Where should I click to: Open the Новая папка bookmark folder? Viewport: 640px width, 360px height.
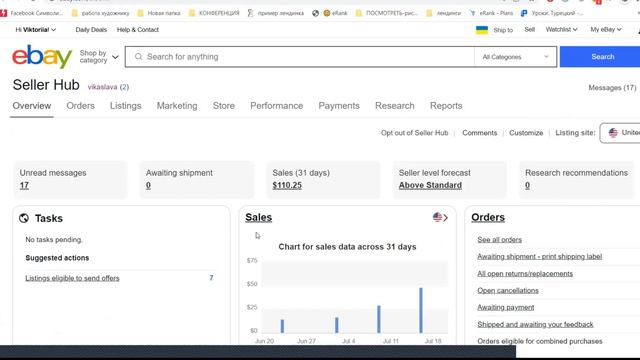click(x=159, y=13)
